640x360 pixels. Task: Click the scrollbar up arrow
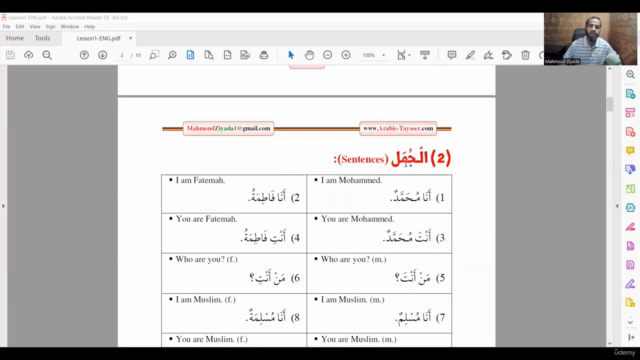(610, 69)
